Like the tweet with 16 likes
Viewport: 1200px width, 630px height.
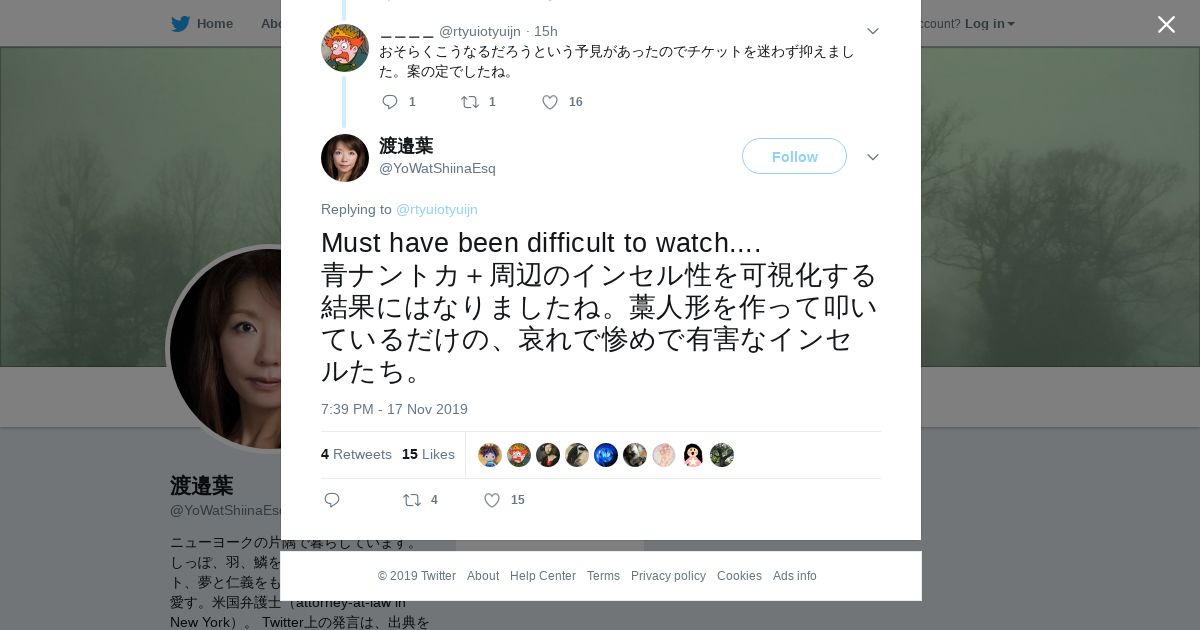(550, 102)
